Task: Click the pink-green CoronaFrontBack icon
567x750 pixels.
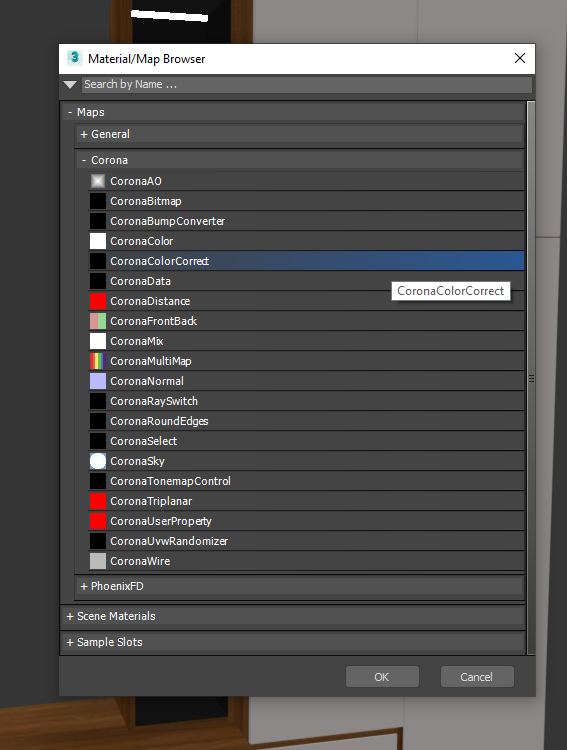Action: pyautogui.click(x=98, y=321)
